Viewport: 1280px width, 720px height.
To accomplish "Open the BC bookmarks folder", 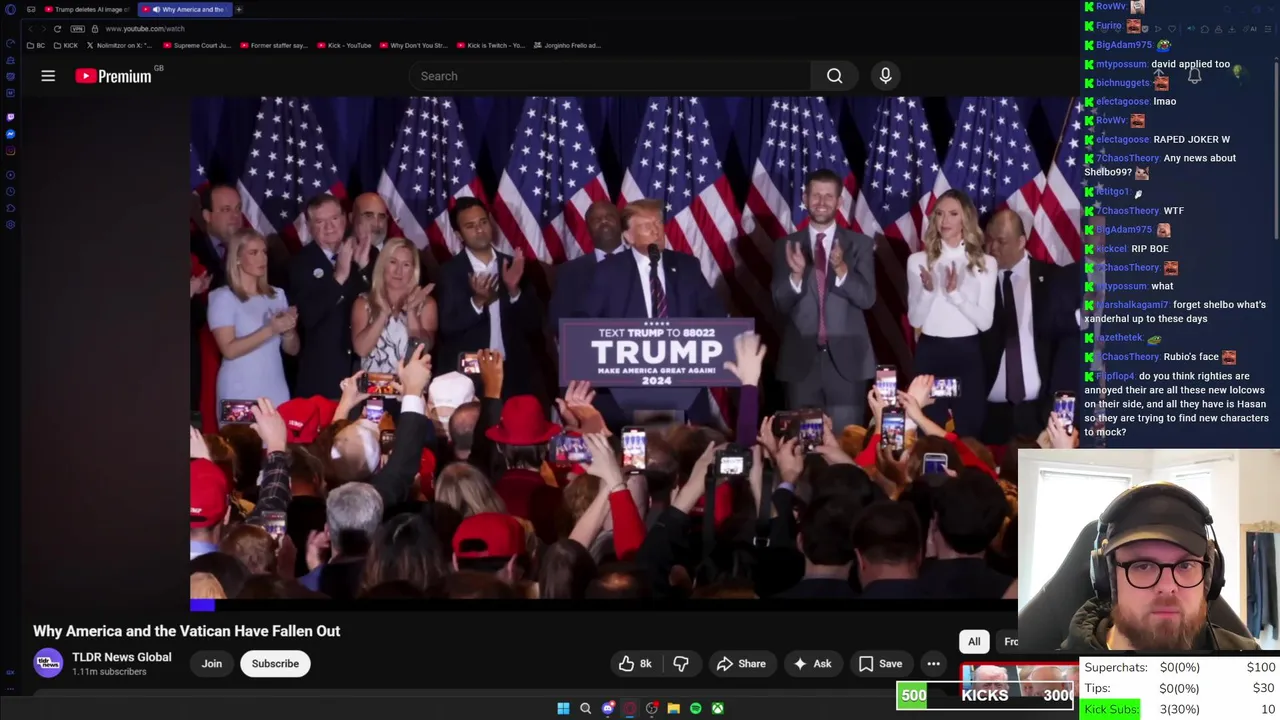I will click(36, 45).
